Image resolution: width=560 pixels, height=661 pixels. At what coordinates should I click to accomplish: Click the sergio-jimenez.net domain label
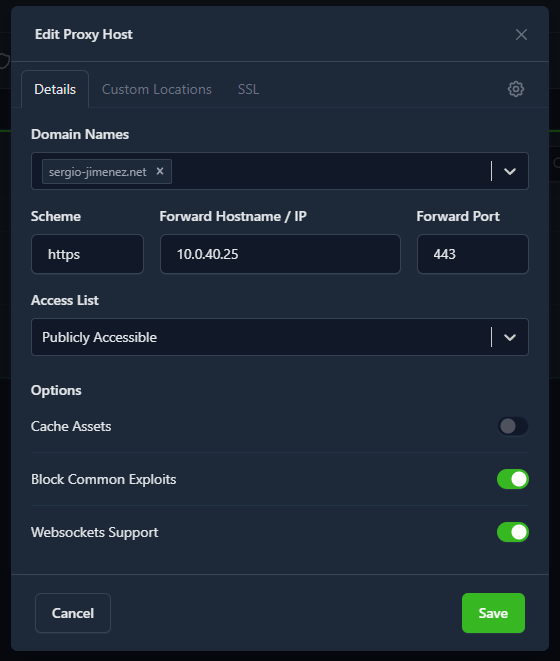(x=97, y=172)
